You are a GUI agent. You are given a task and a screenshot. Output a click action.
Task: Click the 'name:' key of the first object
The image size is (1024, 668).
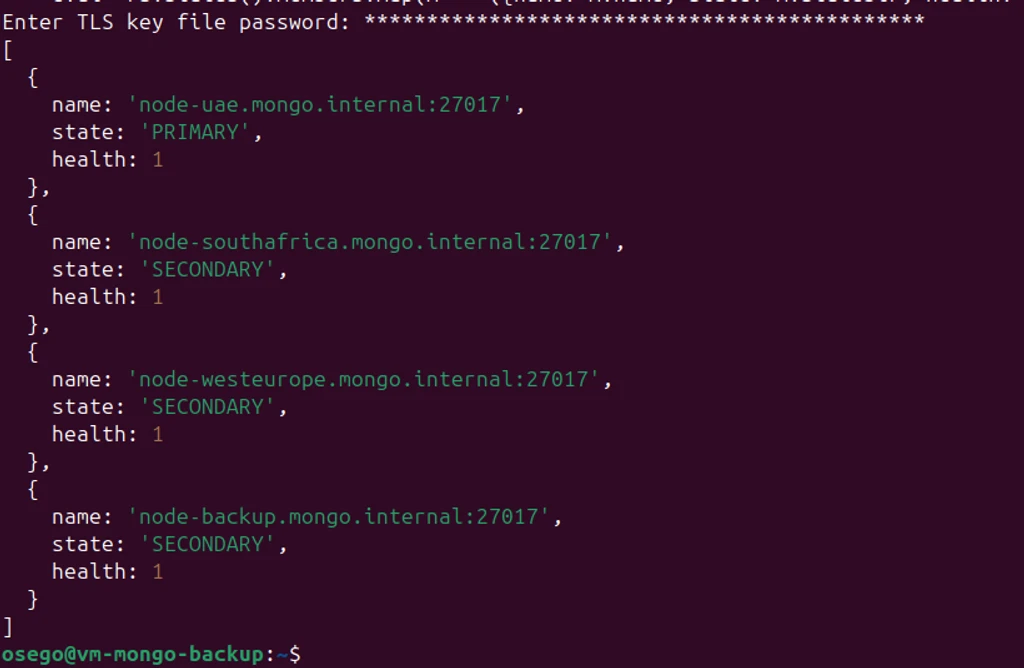coord(82,105)
